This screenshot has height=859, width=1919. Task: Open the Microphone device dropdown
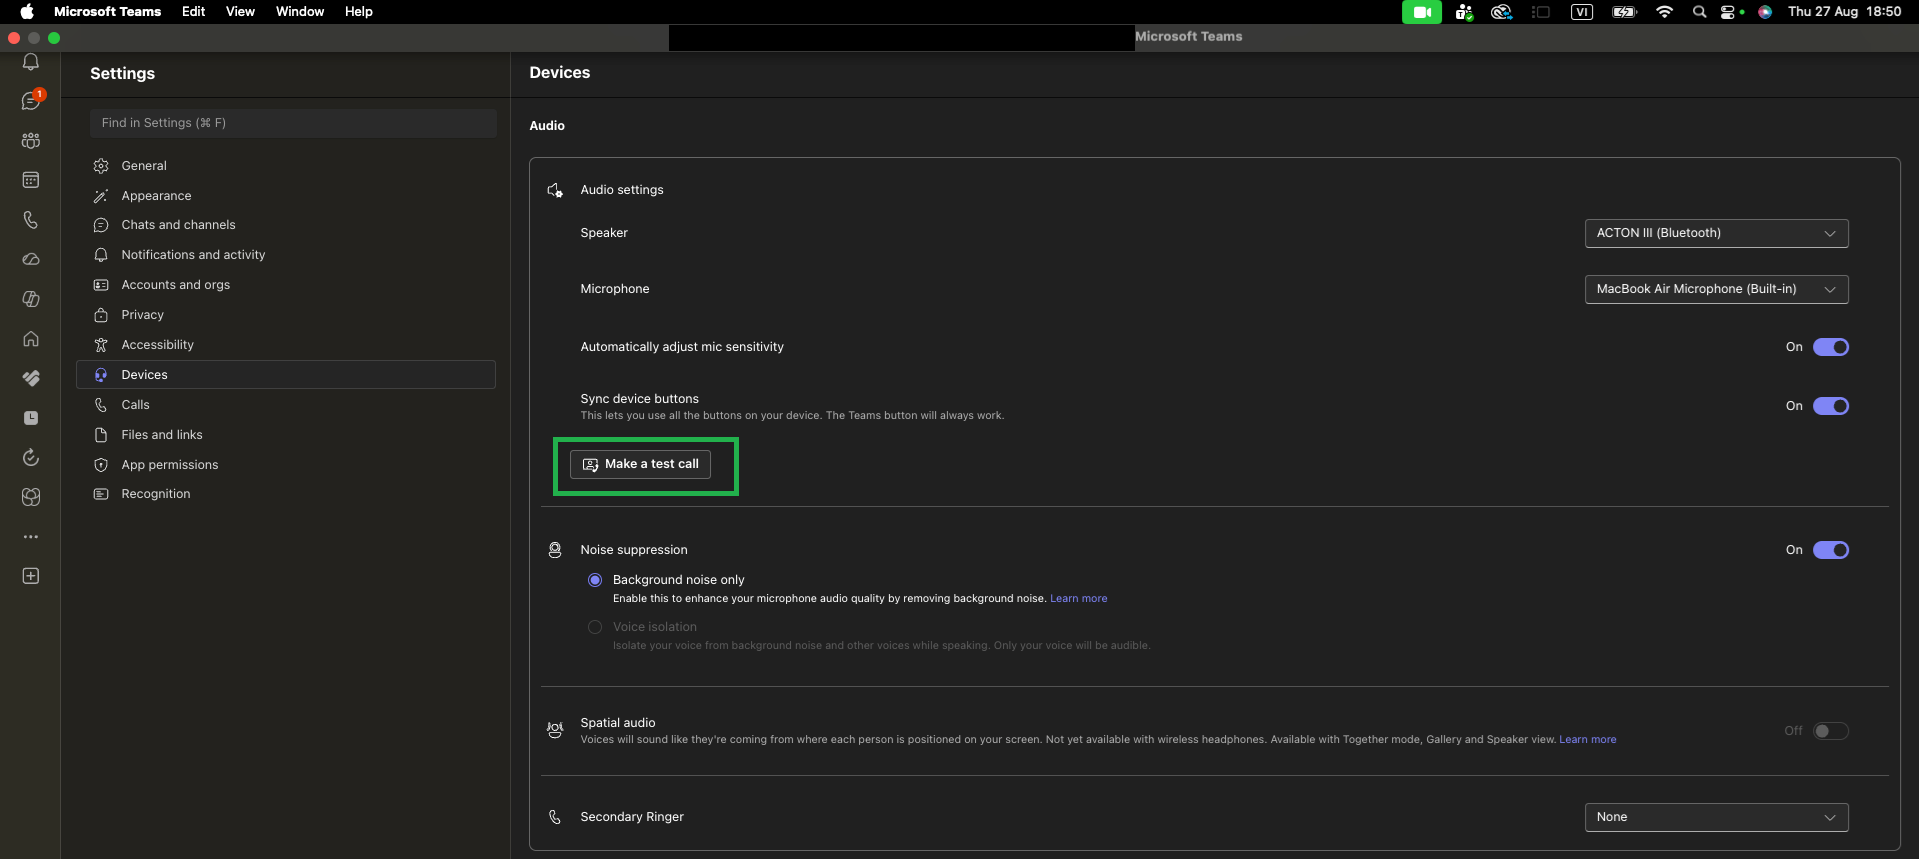tap(1716, 289)
